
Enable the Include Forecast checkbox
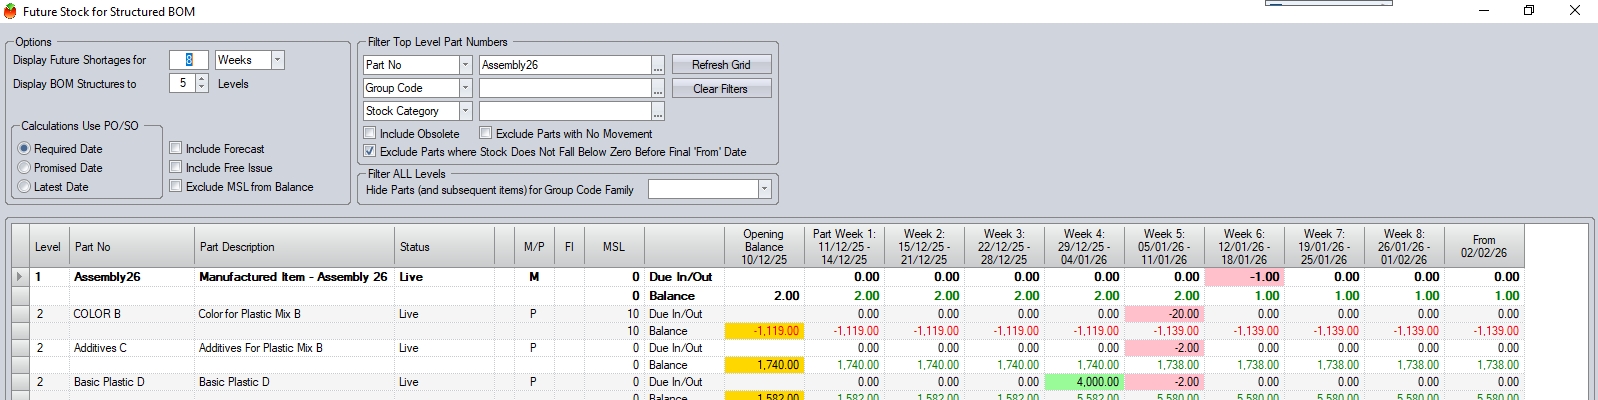[176, 149]
